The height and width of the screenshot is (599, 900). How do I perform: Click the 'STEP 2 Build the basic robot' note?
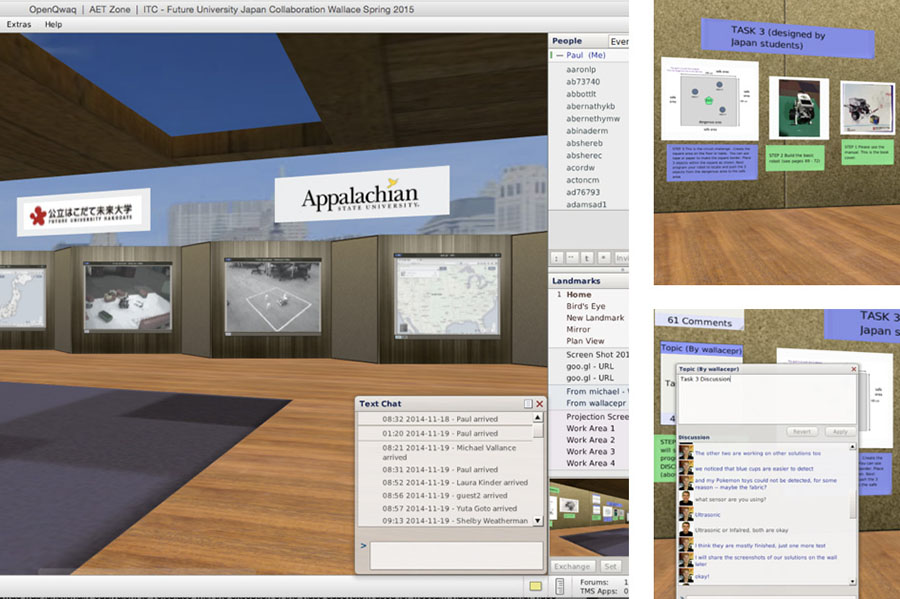coord(795,158)
